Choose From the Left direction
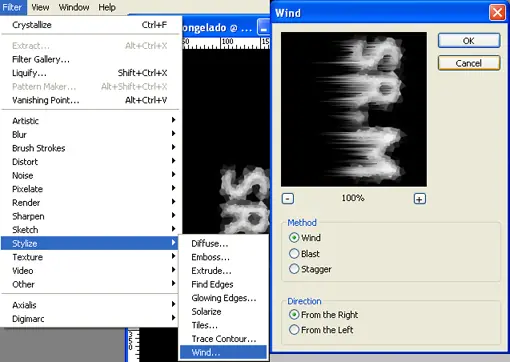 click(x=294, y=330)
